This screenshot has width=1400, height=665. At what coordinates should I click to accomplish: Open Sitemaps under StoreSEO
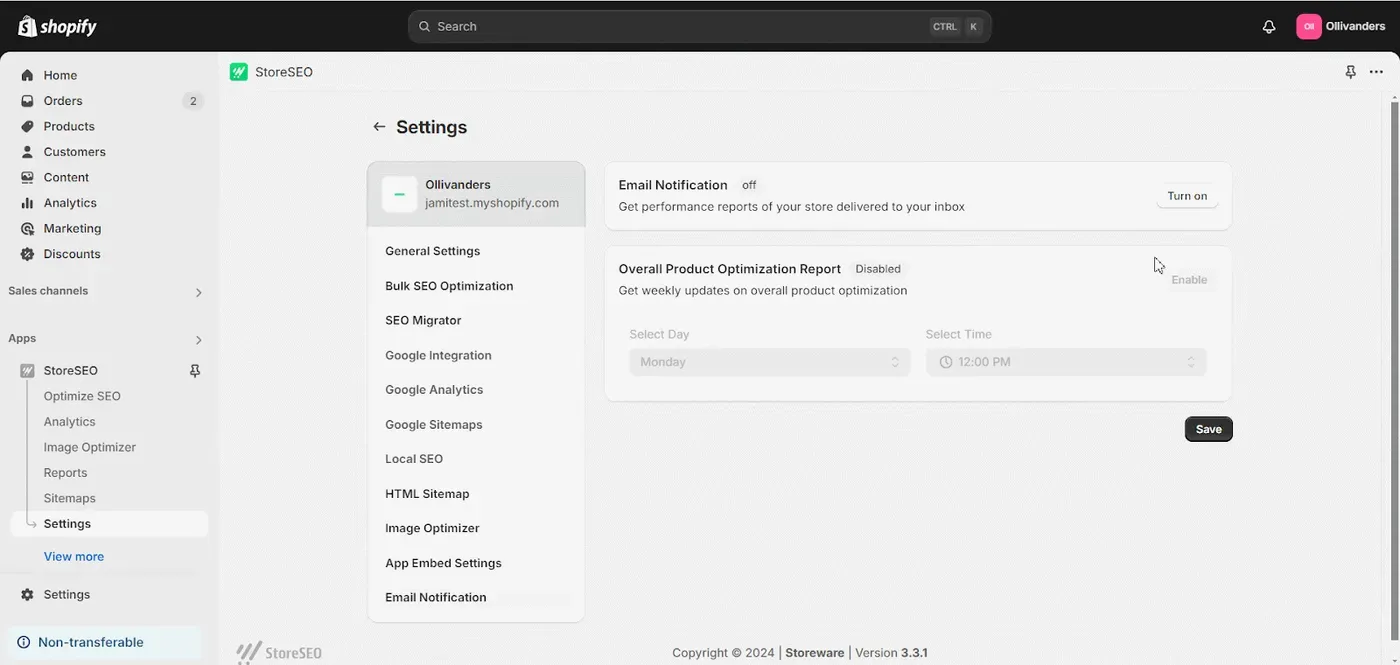tap(70, 498)
